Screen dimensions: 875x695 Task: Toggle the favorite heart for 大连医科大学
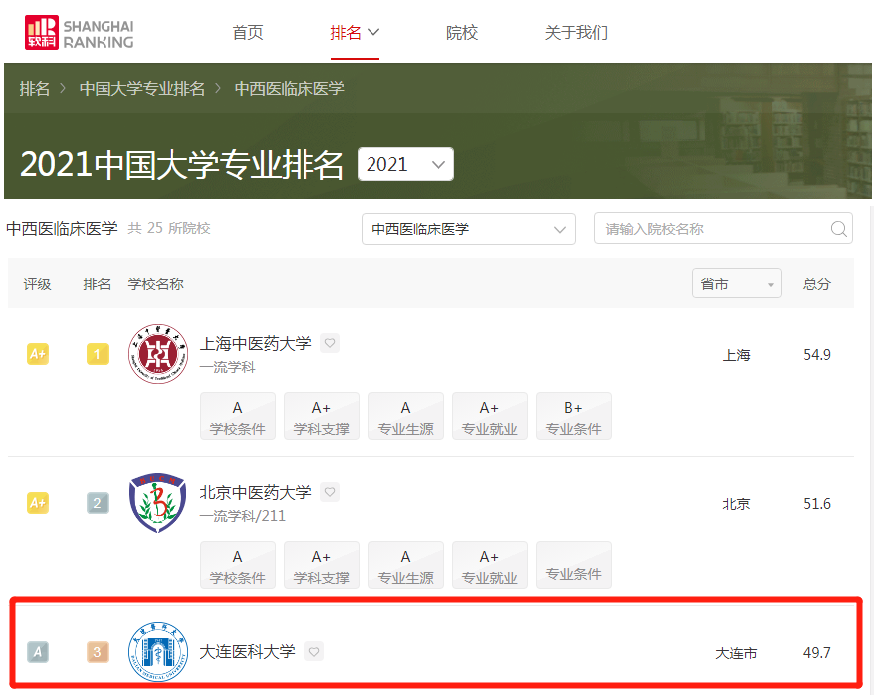tap(313, 651)
